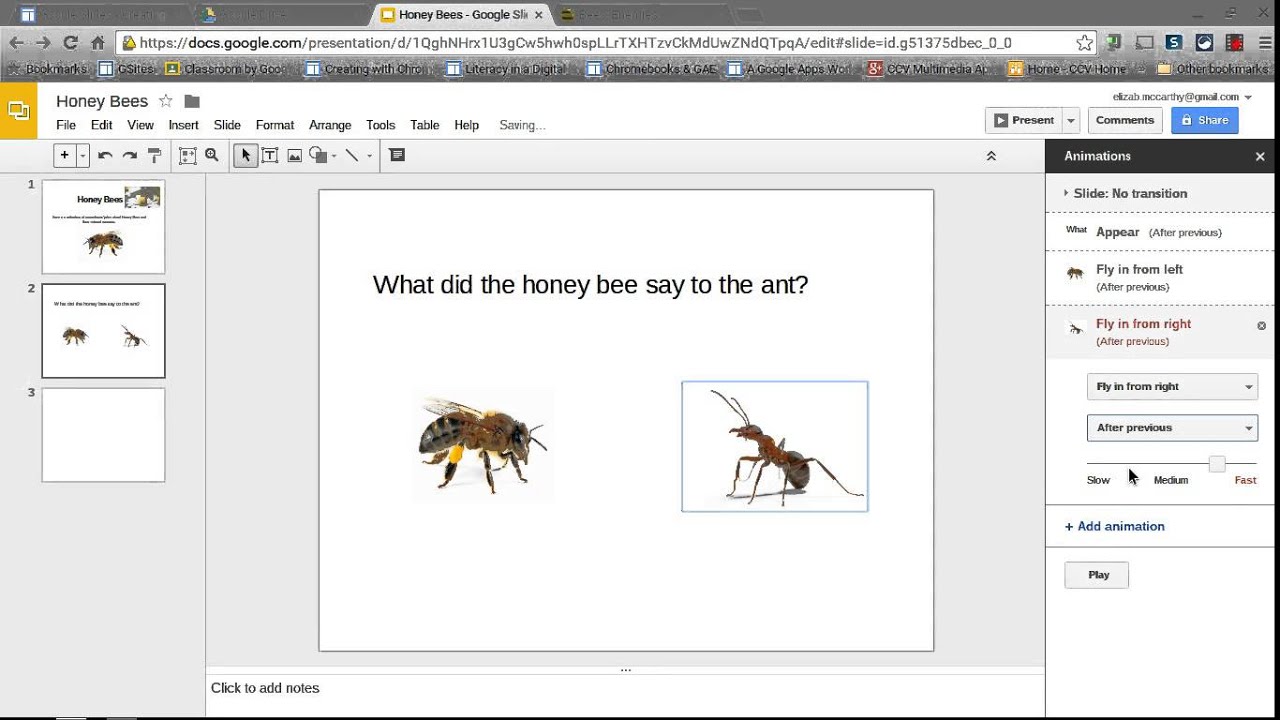Click the browser home icon
This screenshot has height=720, width=1280.
97,43
